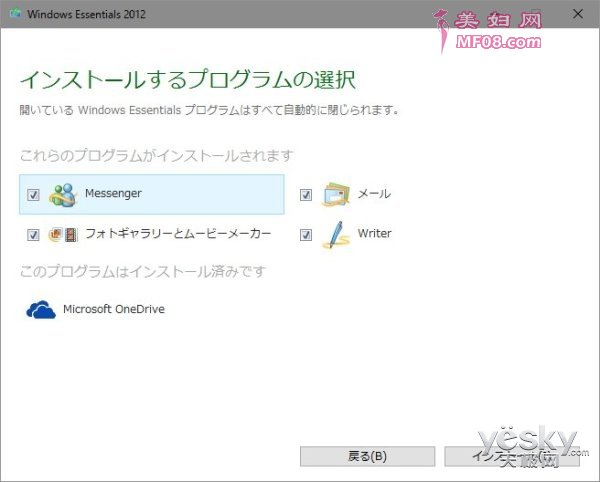600x482 pixels.
Task: Click the 戻る(B) back button
Action: coord(367,456)
